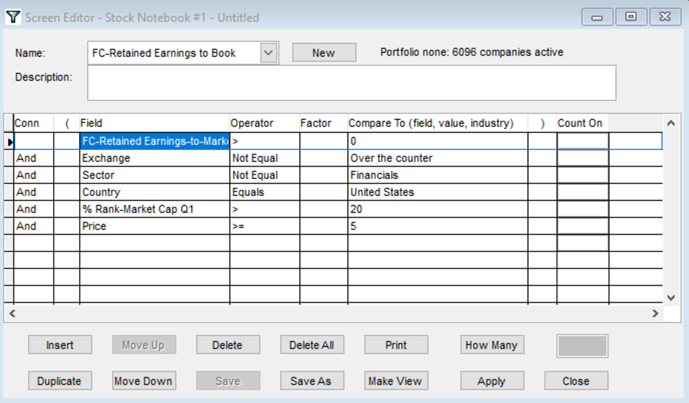
Task: Maximize the Screen Editor window
Action: pyautogui.click(x=631, y=17)
